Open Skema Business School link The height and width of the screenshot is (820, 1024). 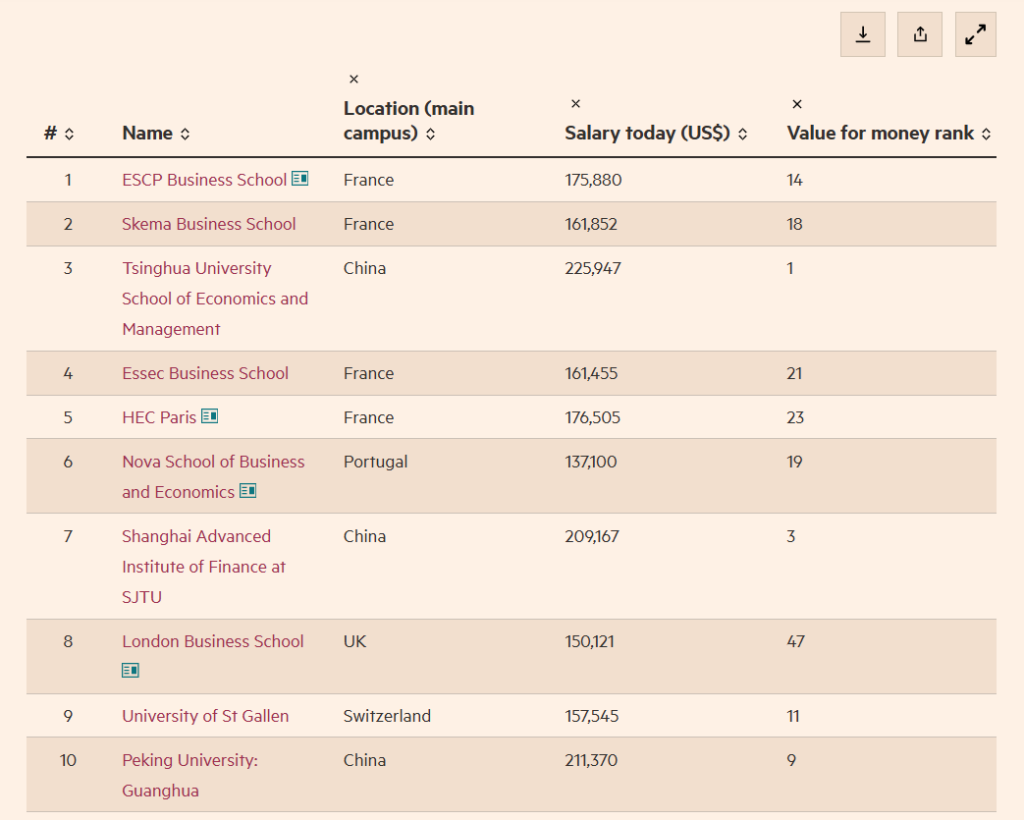(x=209, y=224)
